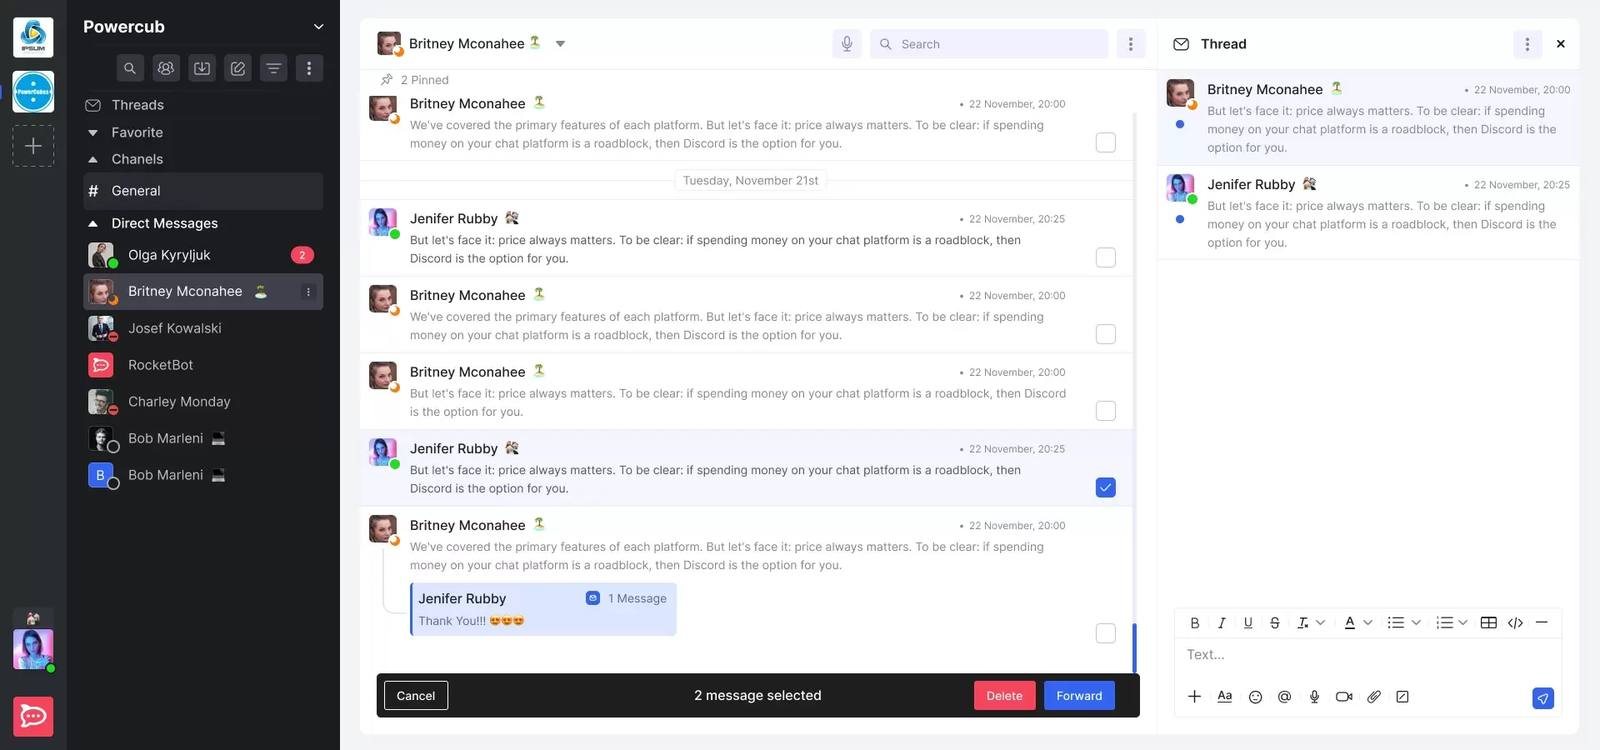Open RocketBot direct message

[203, 365]
